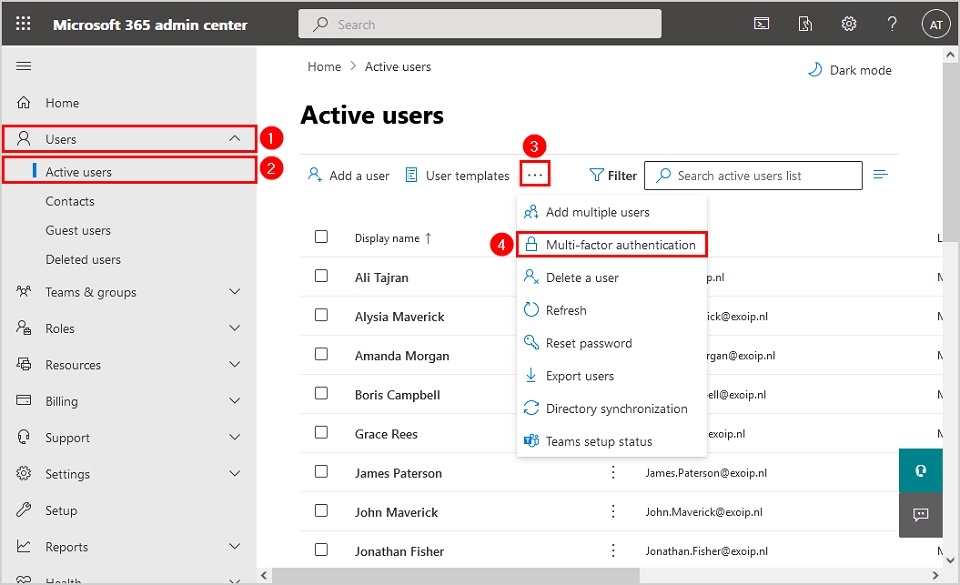Collapse the Users section in the sidebar
Screen dimensions: 960x585
234,138
